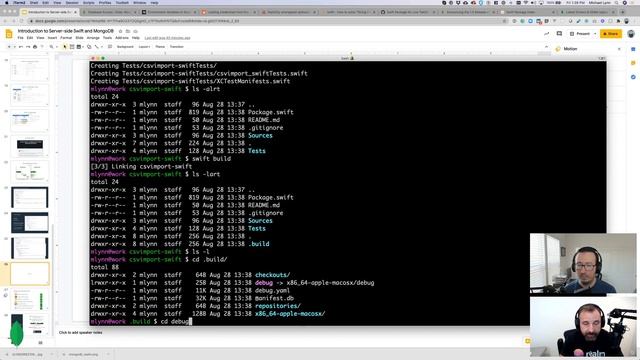Open the Google account avatar
This screenshot has width=640, height=360.
[x=631, y=34]
